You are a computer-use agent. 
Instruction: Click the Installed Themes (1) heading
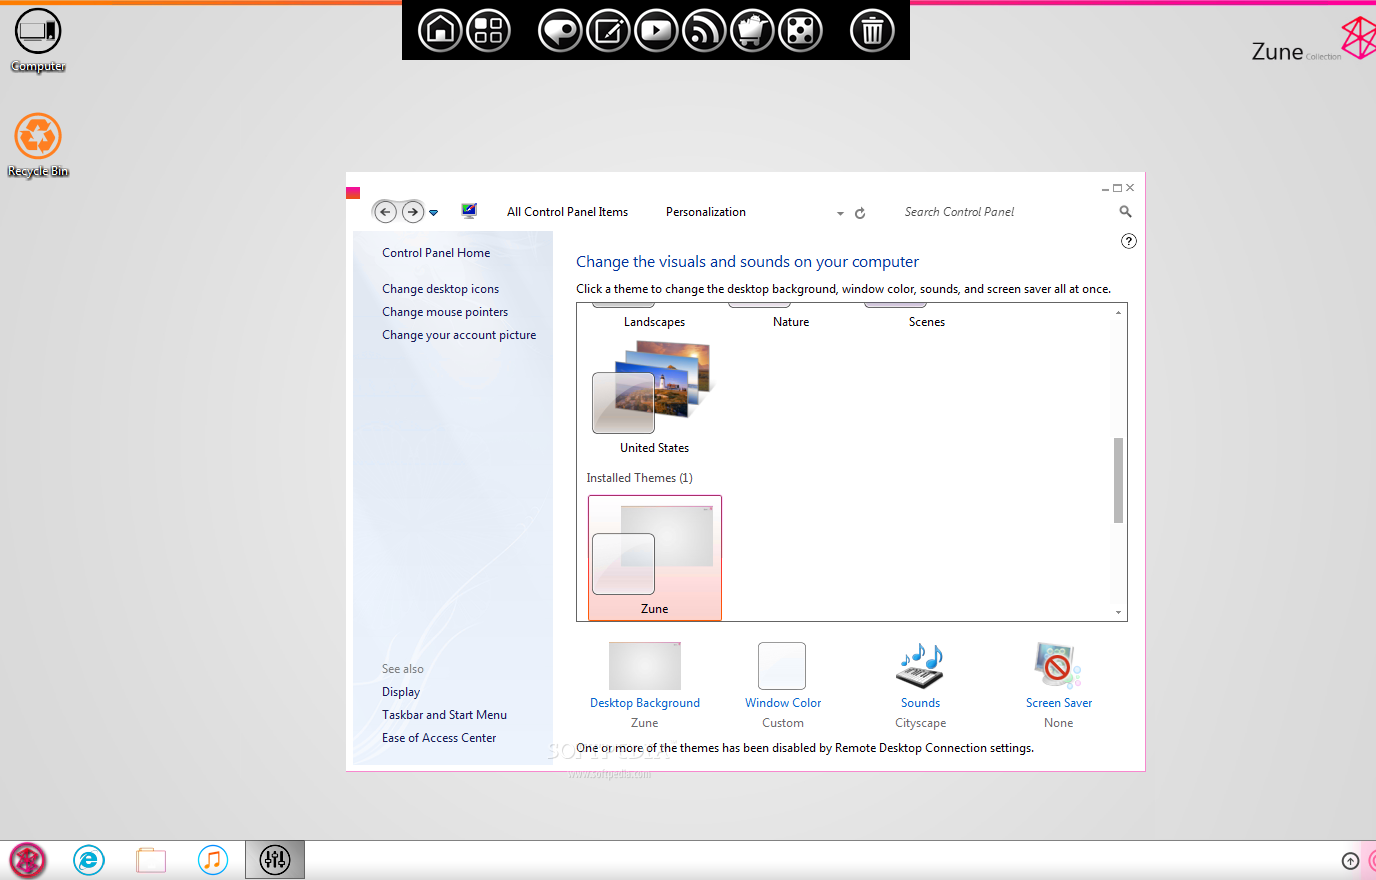pos(639,478)
